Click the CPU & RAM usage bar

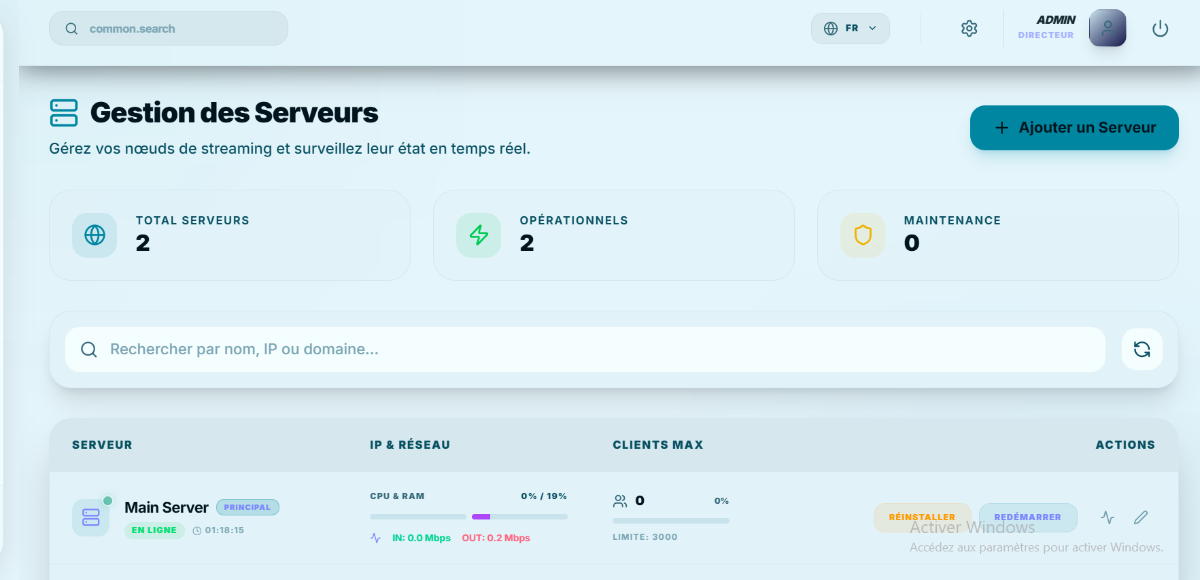[x=468, y=516]
